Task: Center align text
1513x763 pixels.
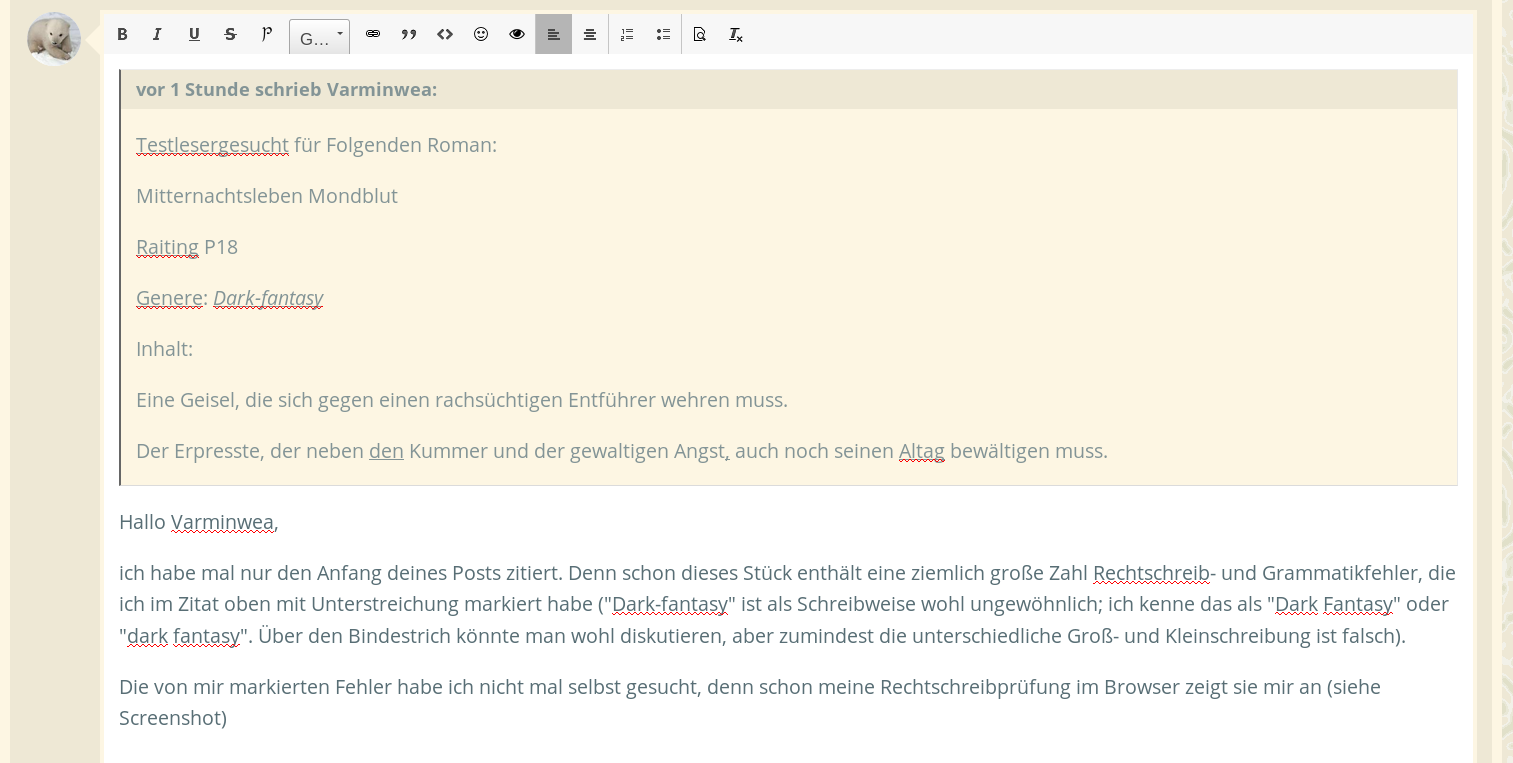Action: 590,35
